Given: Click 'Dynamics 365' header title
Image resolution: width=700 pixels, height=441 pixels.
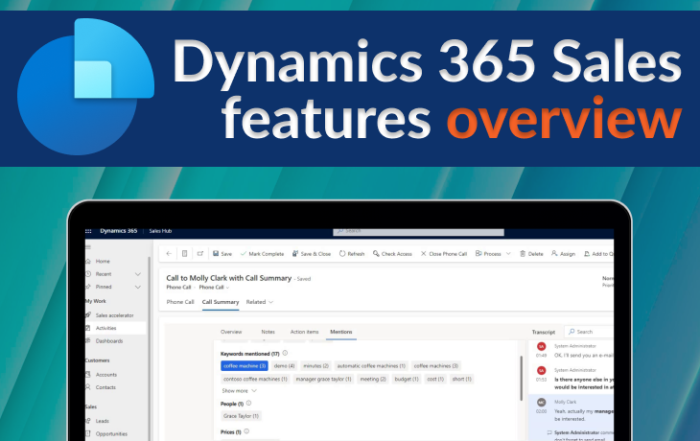Looking at the screenshot, I should [118, 231].
